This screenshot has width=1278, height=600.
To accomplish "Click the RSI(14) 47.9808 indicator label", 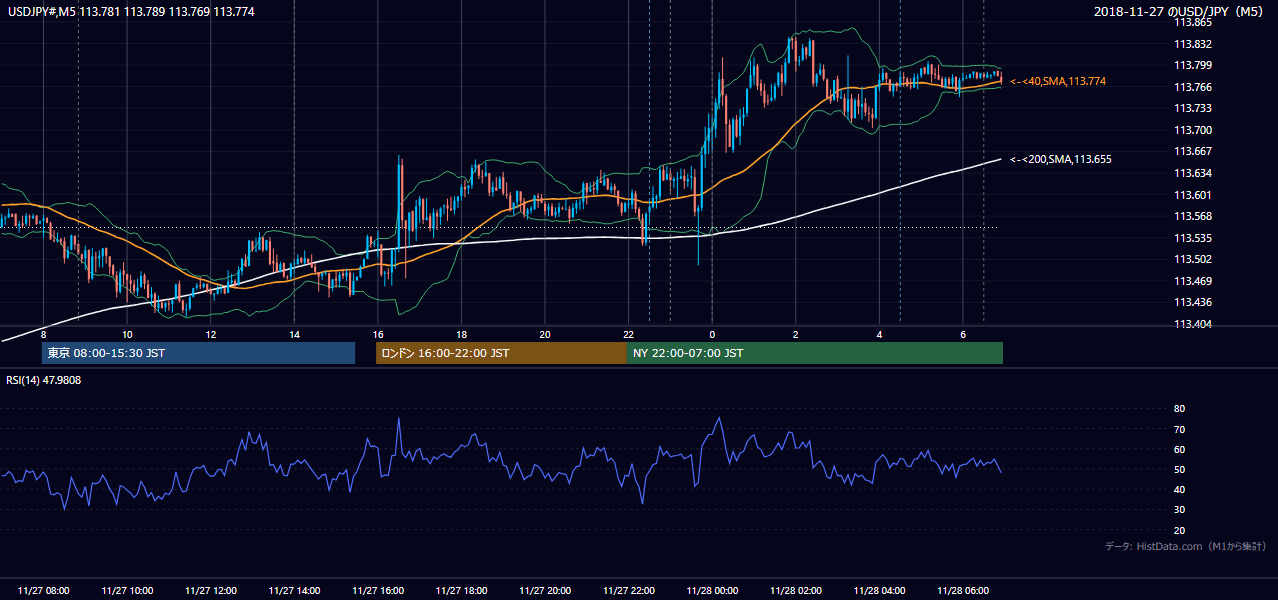I will (x=44, y=380).
